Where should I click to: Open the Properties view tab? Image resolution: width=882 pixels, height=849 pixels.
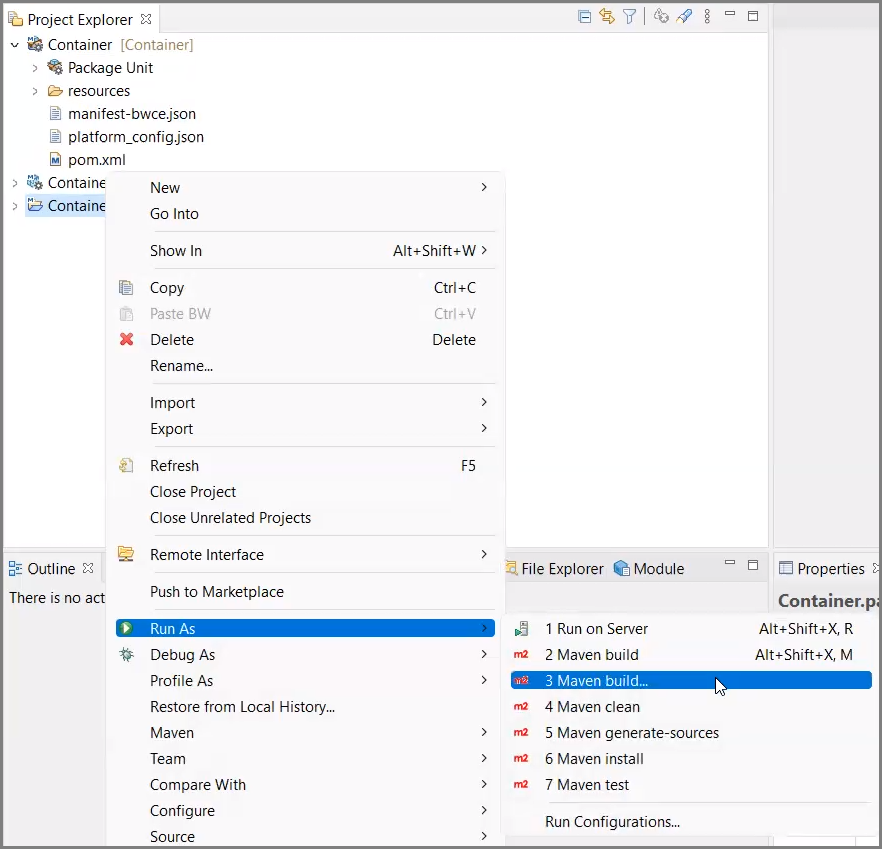[829, 569]
